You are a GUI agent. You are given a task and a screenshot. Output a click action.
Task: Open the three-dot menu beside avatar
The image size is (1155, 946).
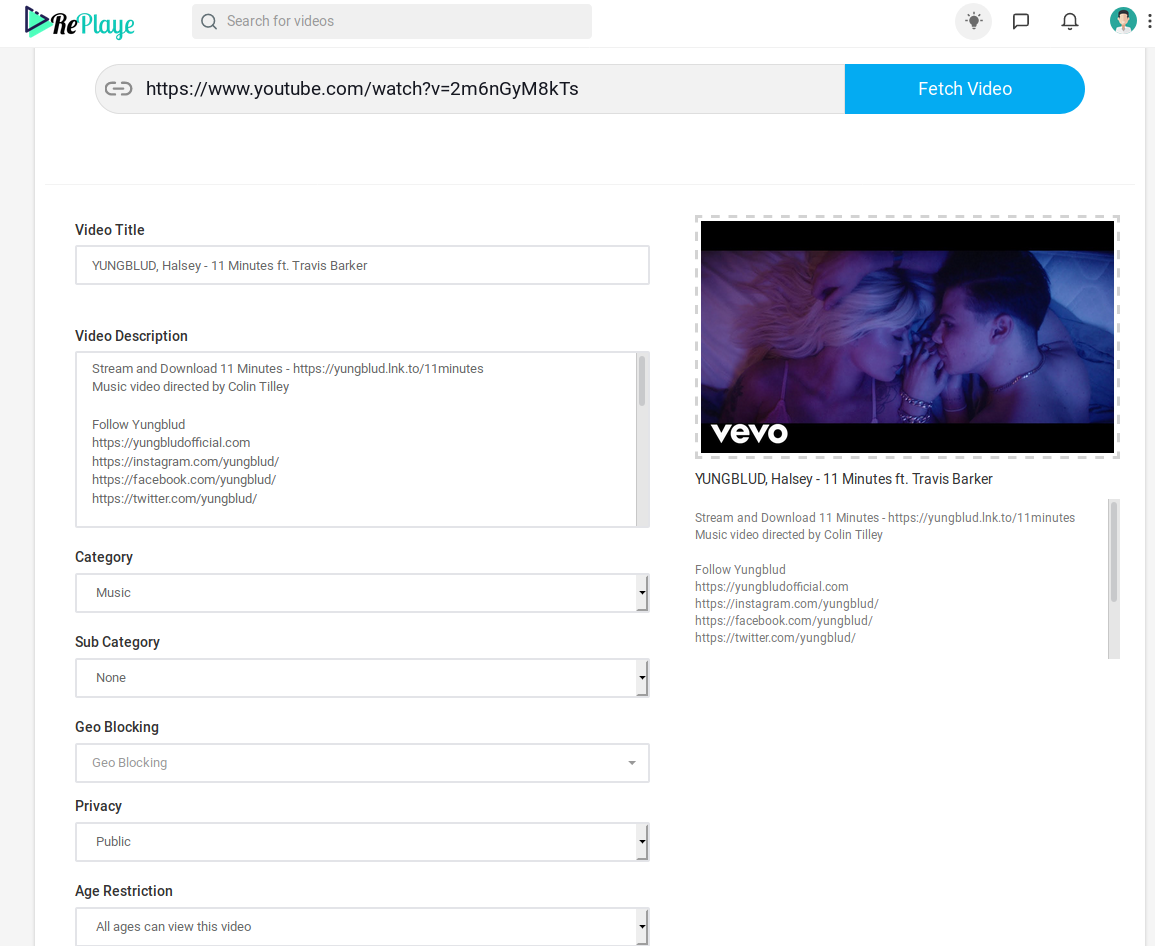pos(1149,21)
